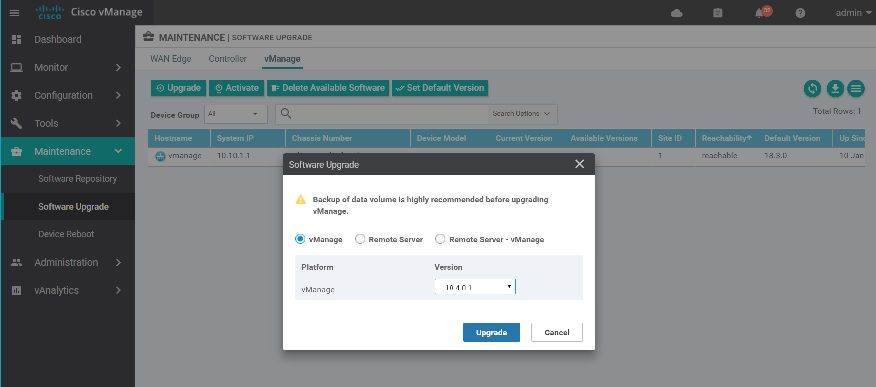Click the Cisco logo
The image size is (876, 387).
click(x=50, y=12)
